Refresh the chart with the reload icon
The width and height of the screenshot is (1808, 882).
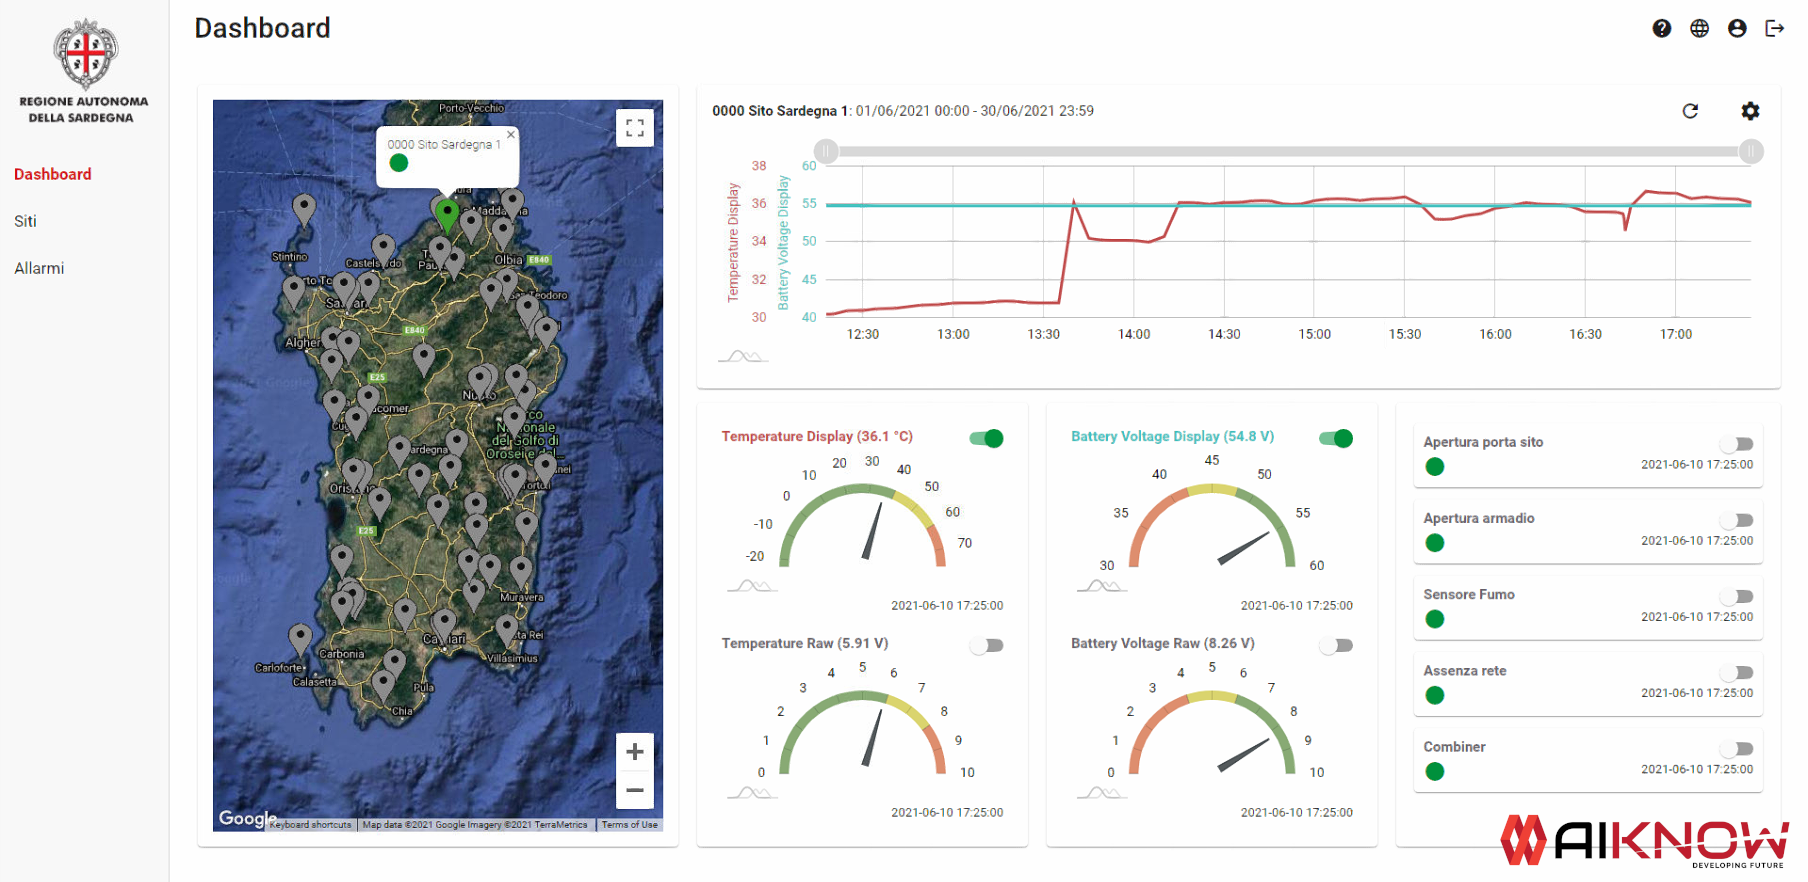point(1690,111)
